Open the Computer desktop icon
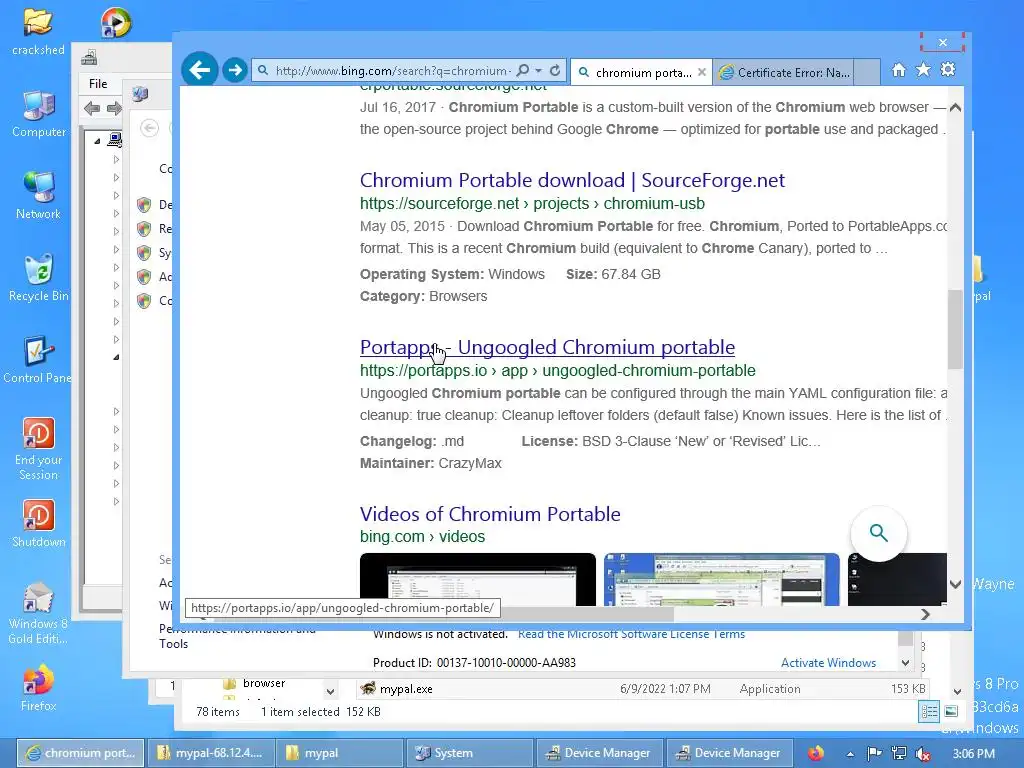 (x=39, y=113)
